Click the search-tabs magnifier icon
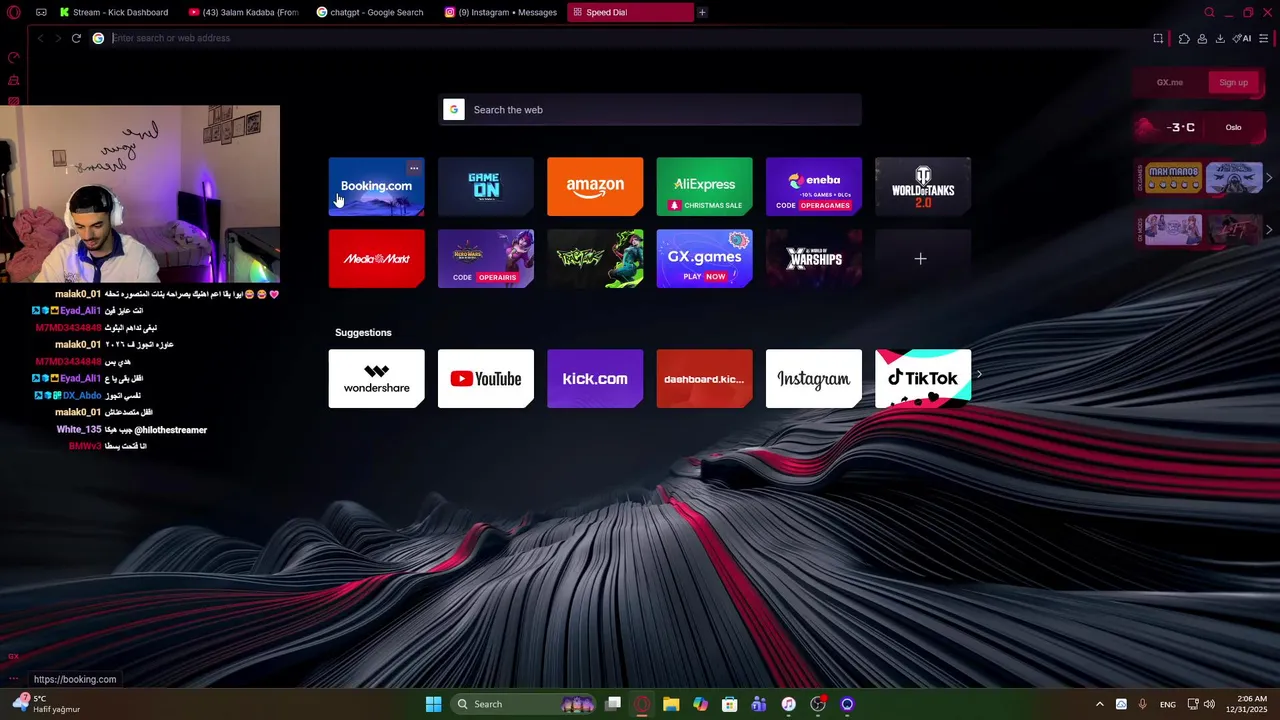Image resolution: width=1280 pixels, height=720 pixels. tap(1209, 12)
